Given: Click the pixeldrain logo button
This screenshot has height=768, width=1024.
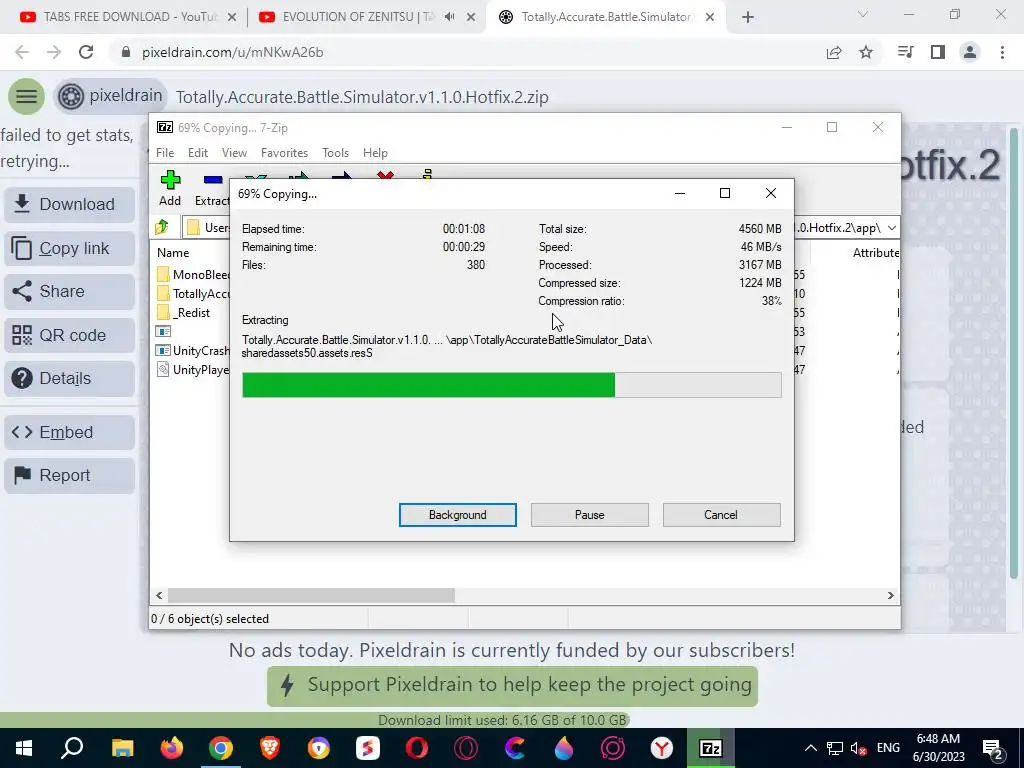Looking at the screenshot, I should tap(110, 97).
